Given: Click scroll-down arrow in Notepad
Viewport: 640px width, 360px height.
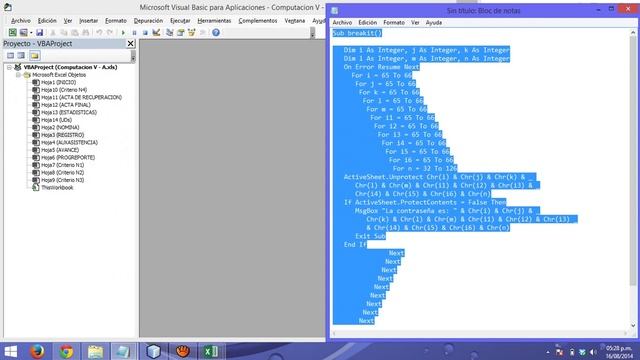Looking at the screenshot, I should tap(633, 325).
